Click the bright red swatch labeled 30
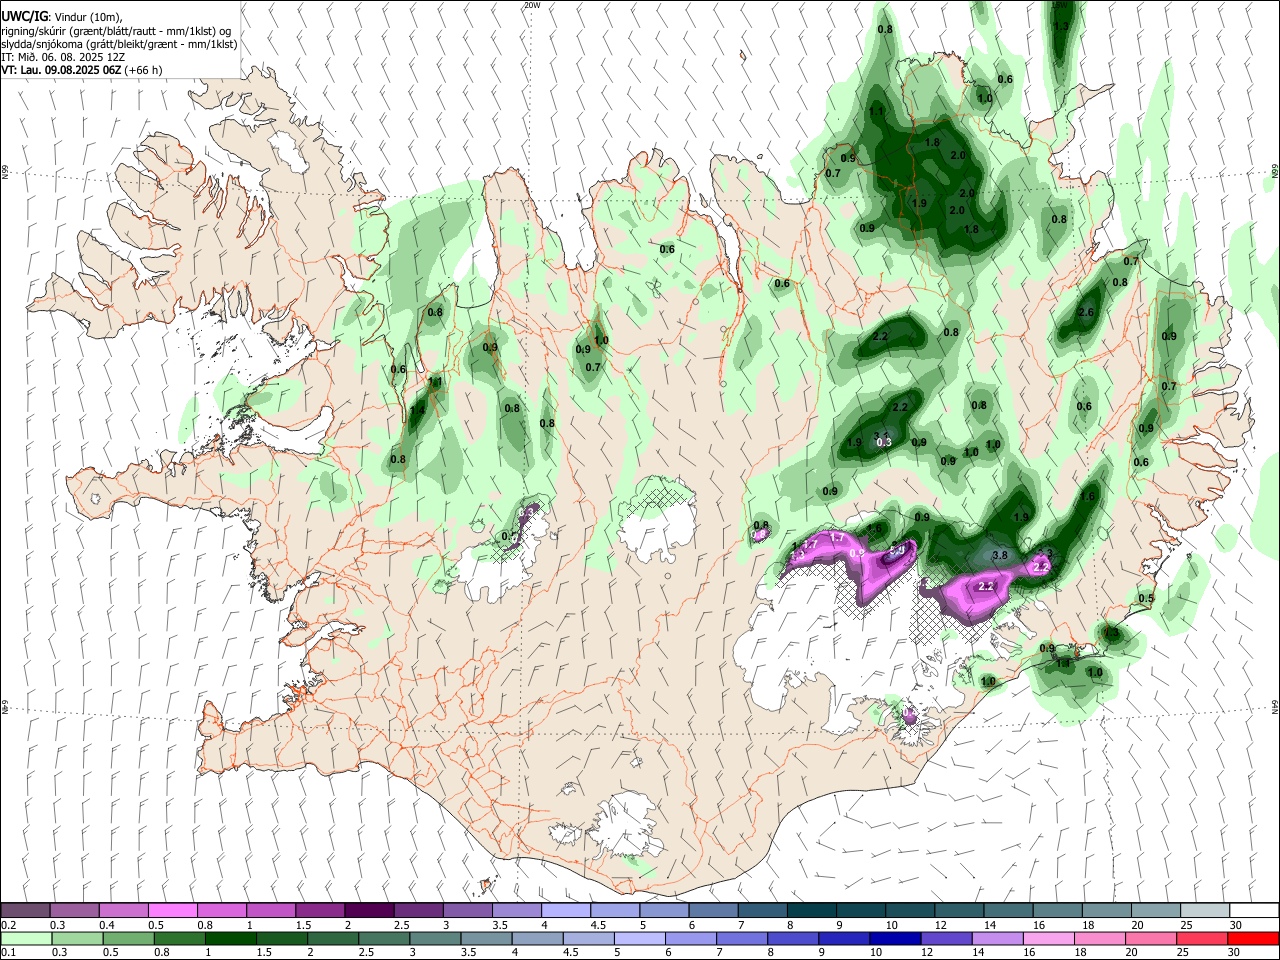This screenshot has height=960, width=1280. point(1254,938)
